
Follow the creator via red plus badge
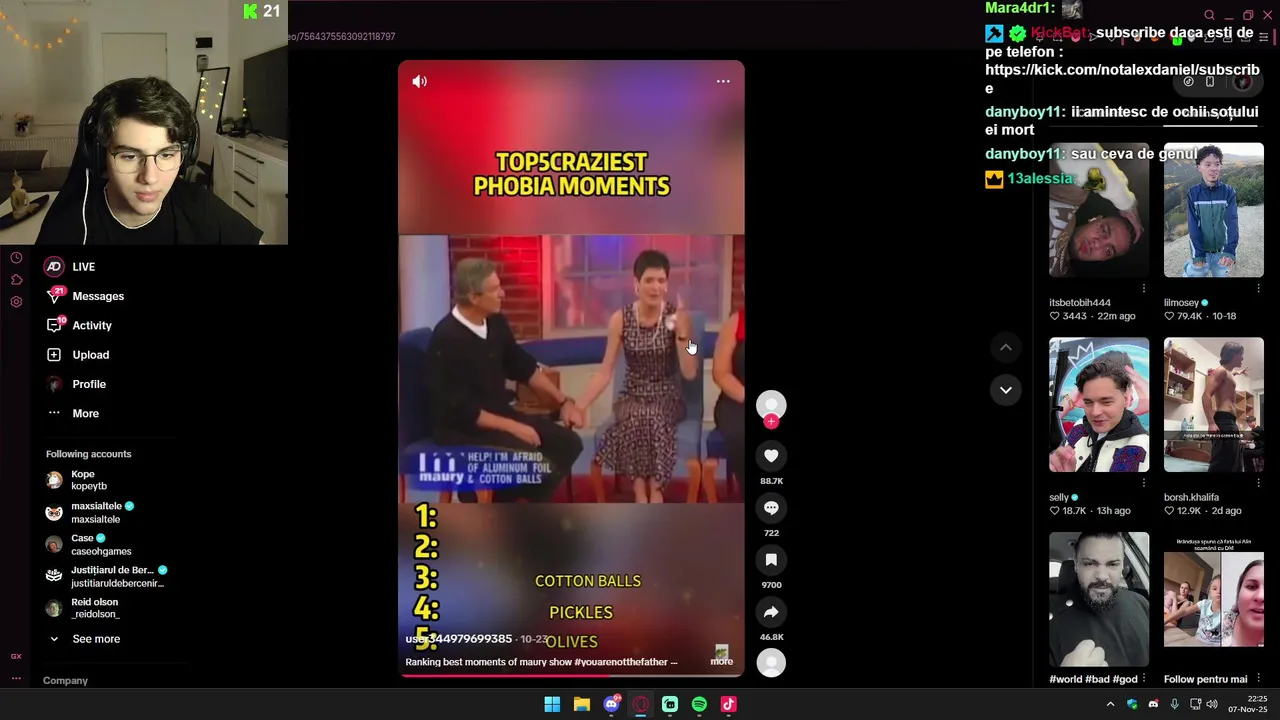tap(771, 422)
